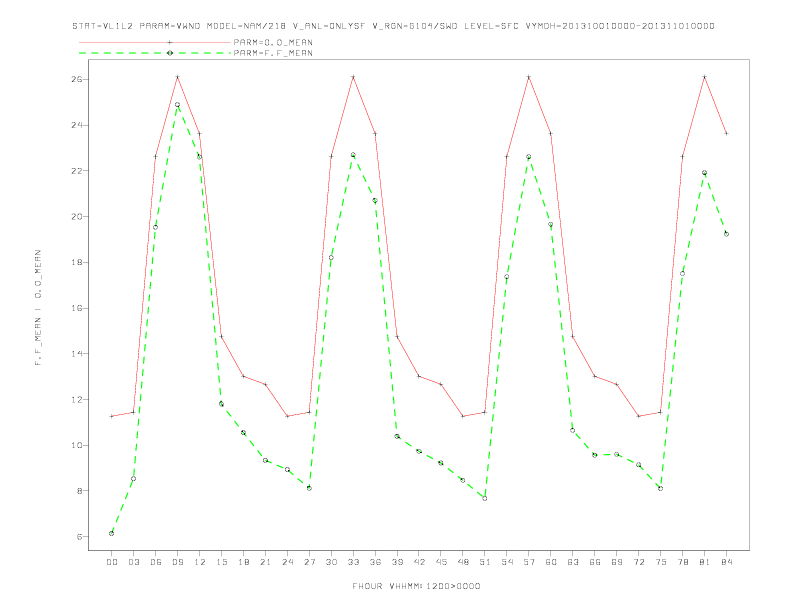Click green circle data point at hour 51
Viewport: 792px width, 612px height.
pyautogui.click(x=485, y=498)
